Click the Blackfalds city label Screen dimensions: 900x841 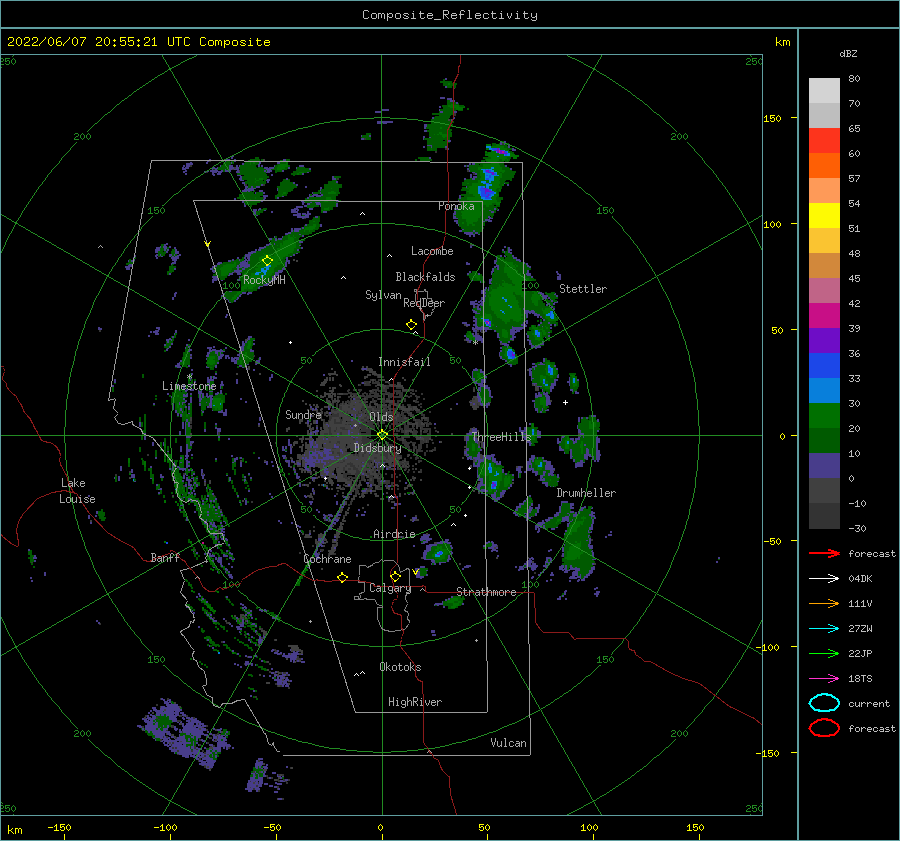point(425,277)
